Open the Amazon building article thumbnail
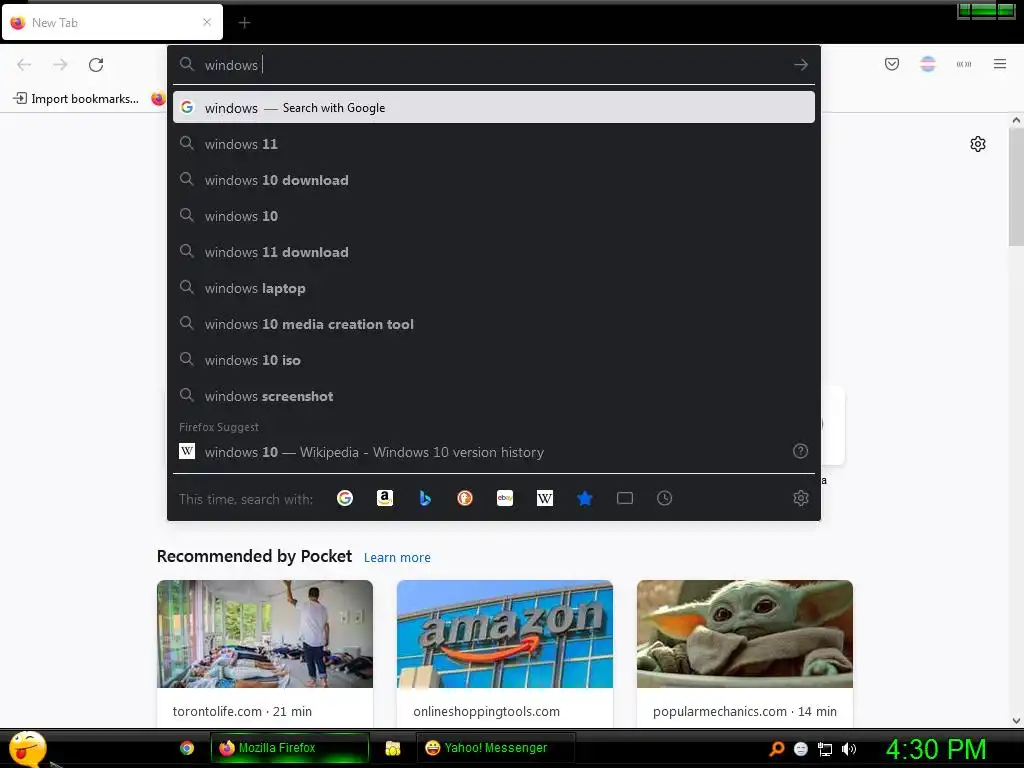The height and width of the screenshot is (768, 1024). pyautogui.click(x=505, y=633)
